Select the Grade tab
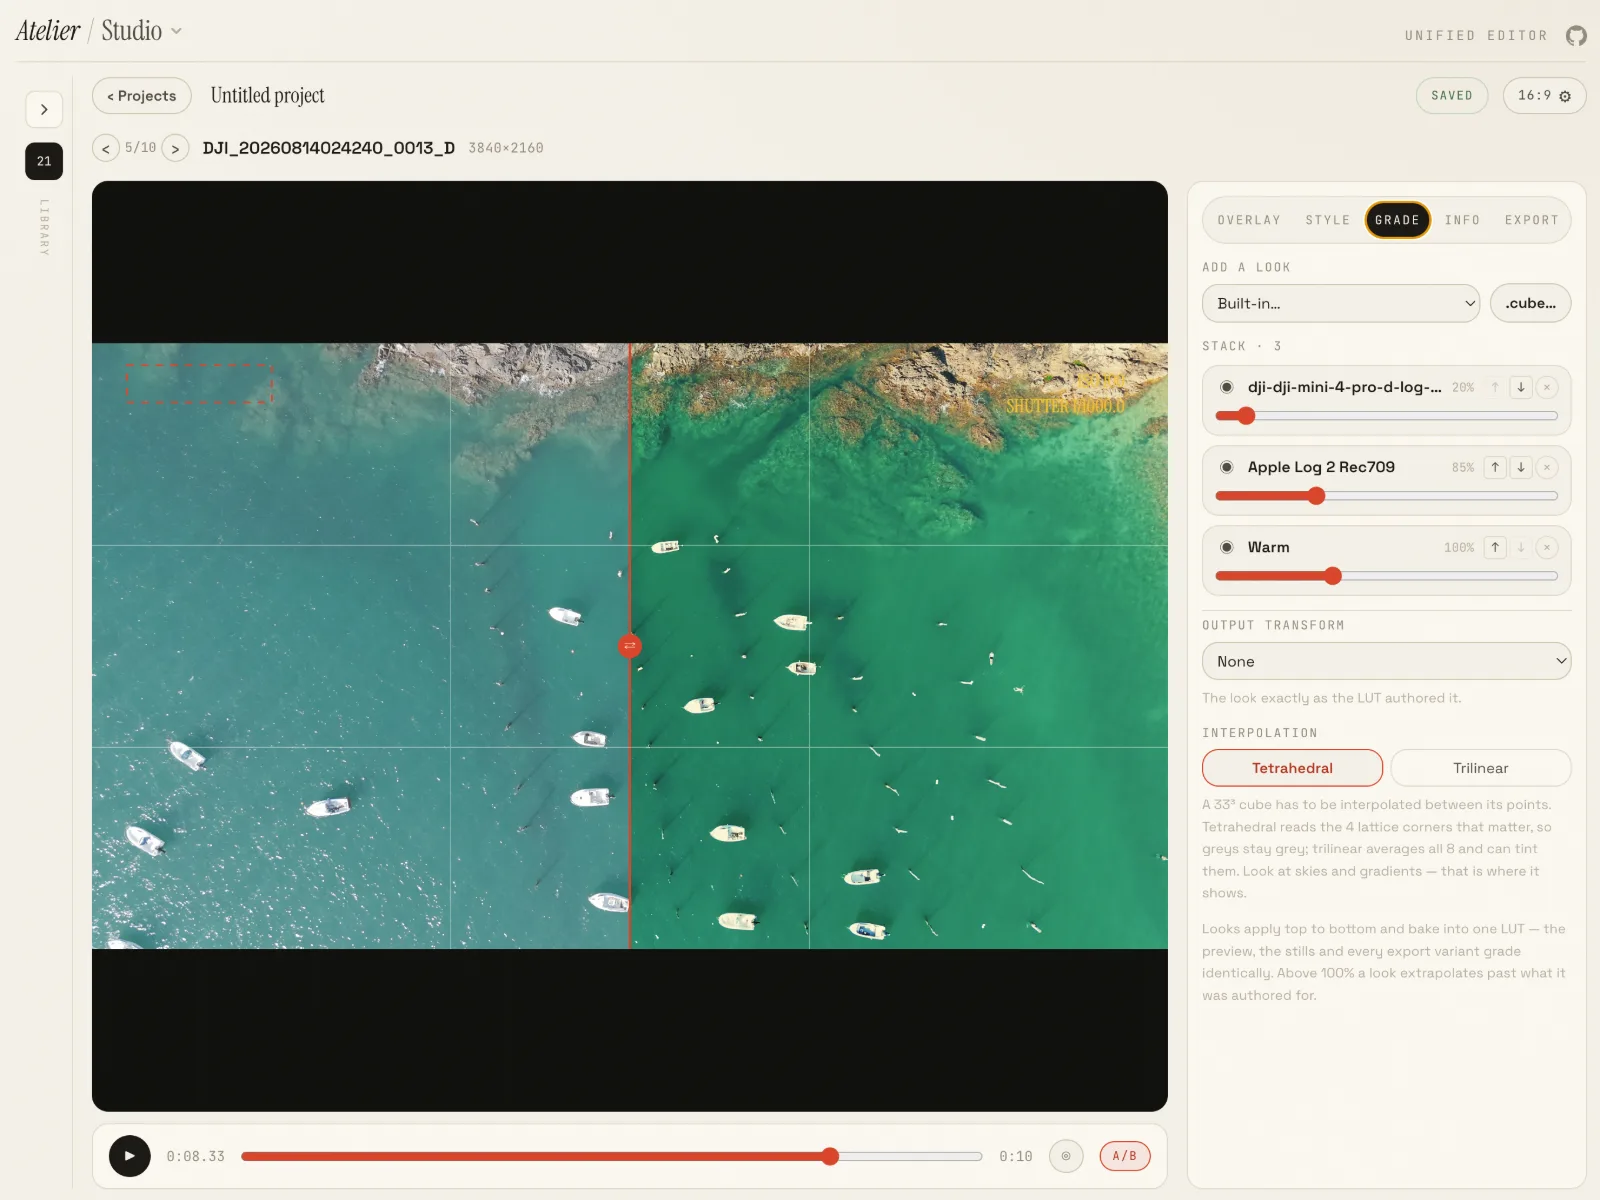This screenshot has width=1600, height=1200. click(1397, 220)
